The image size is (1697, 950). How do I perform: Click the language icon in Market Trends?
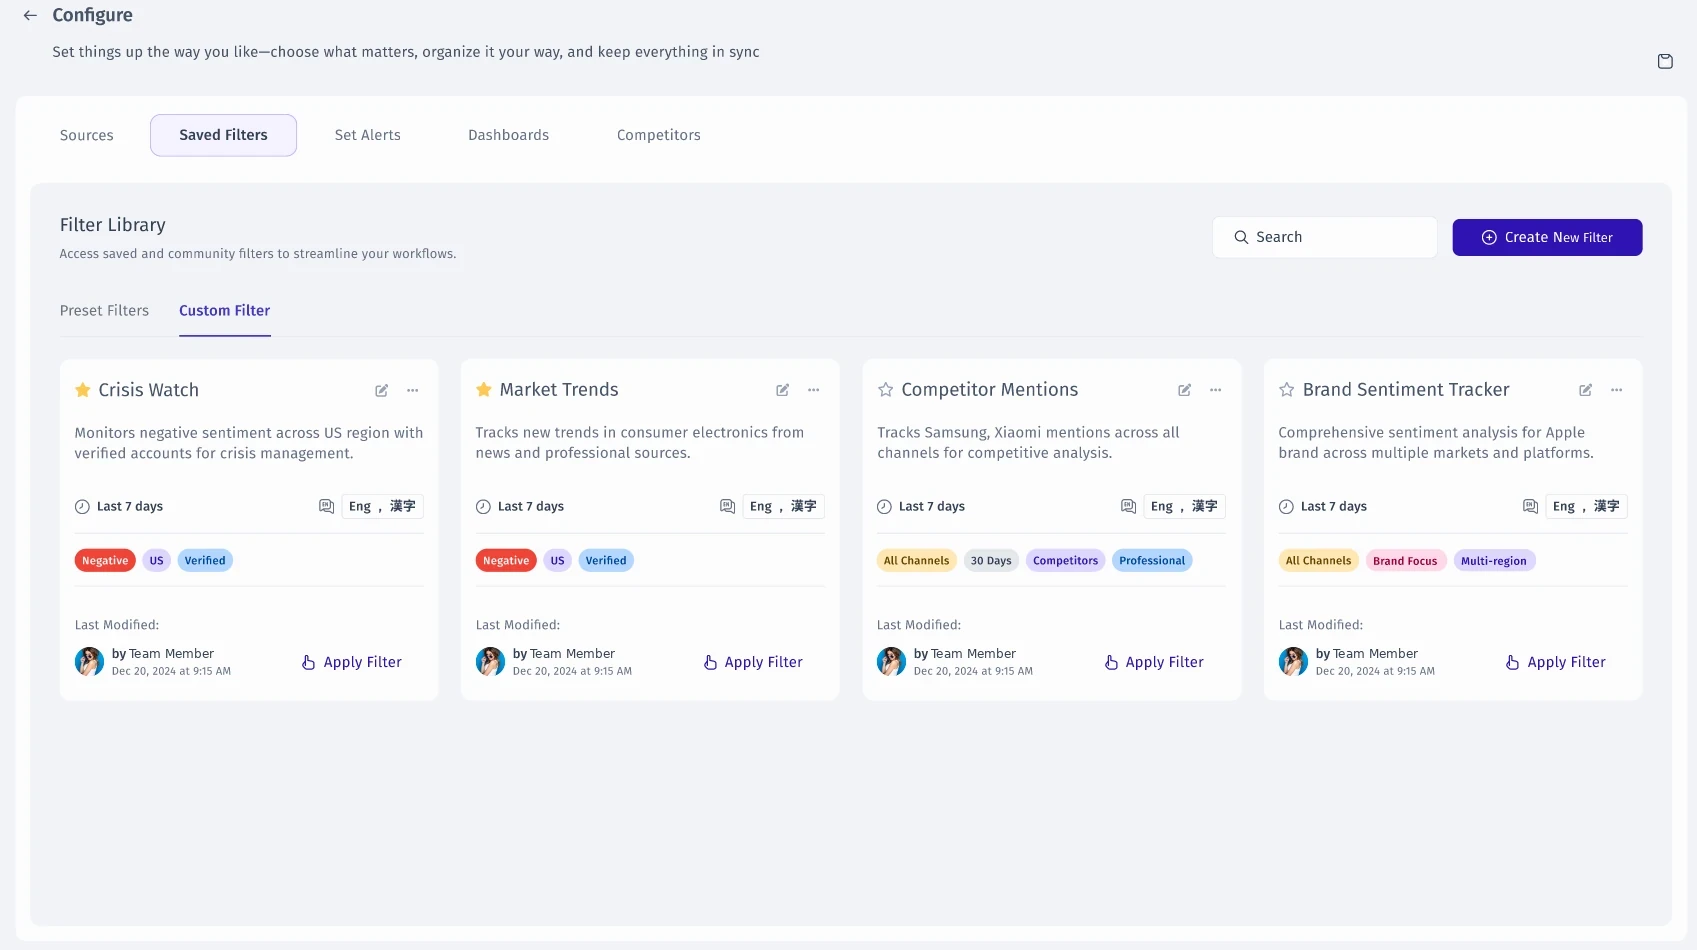coord(727,506)
